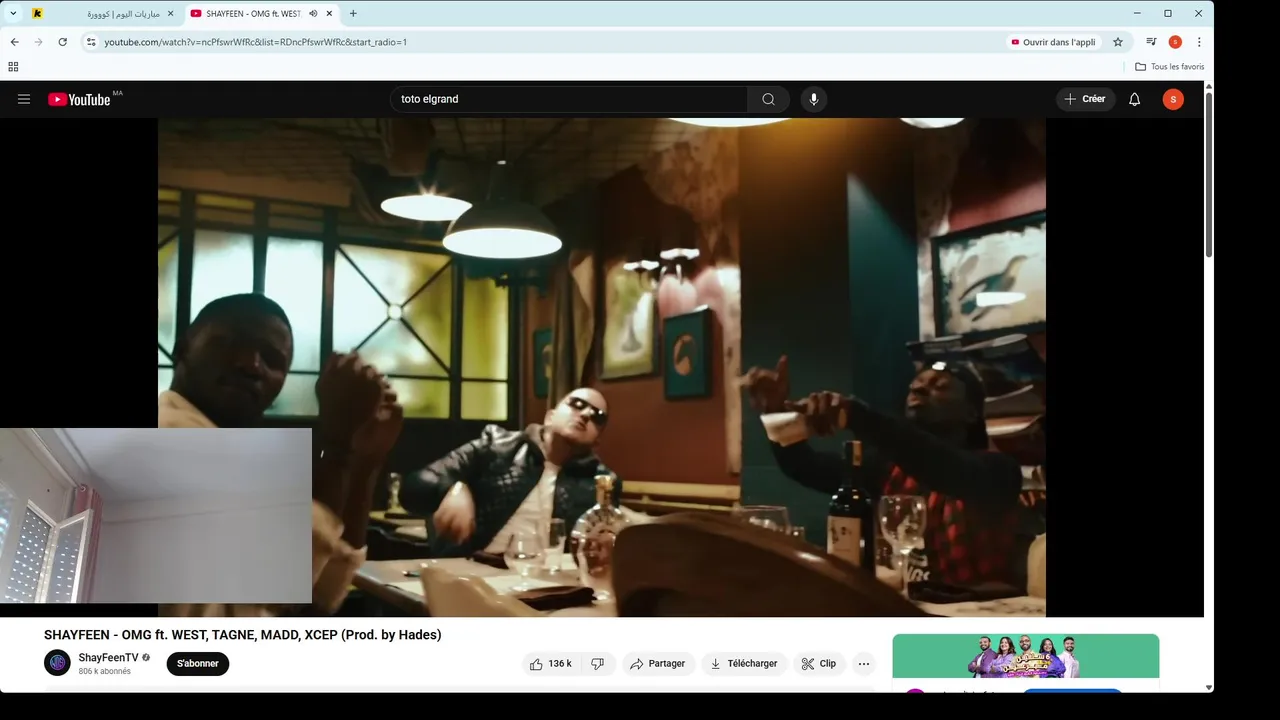Open the ShayFeenTV channel avatar
Viewport: 1280px width, 720px height.
pyautogui.click(x=57, y=663)
